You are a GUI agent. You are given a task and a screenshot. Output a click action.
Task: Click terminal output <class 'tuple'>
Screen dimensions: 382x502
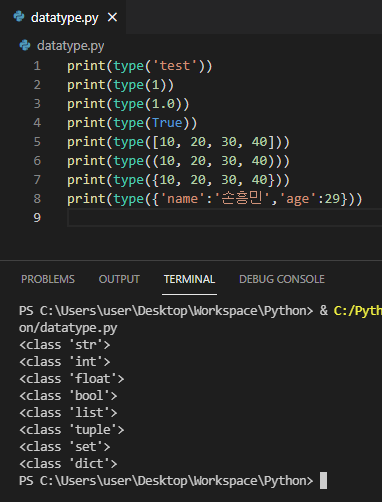[x=72, y=430]
